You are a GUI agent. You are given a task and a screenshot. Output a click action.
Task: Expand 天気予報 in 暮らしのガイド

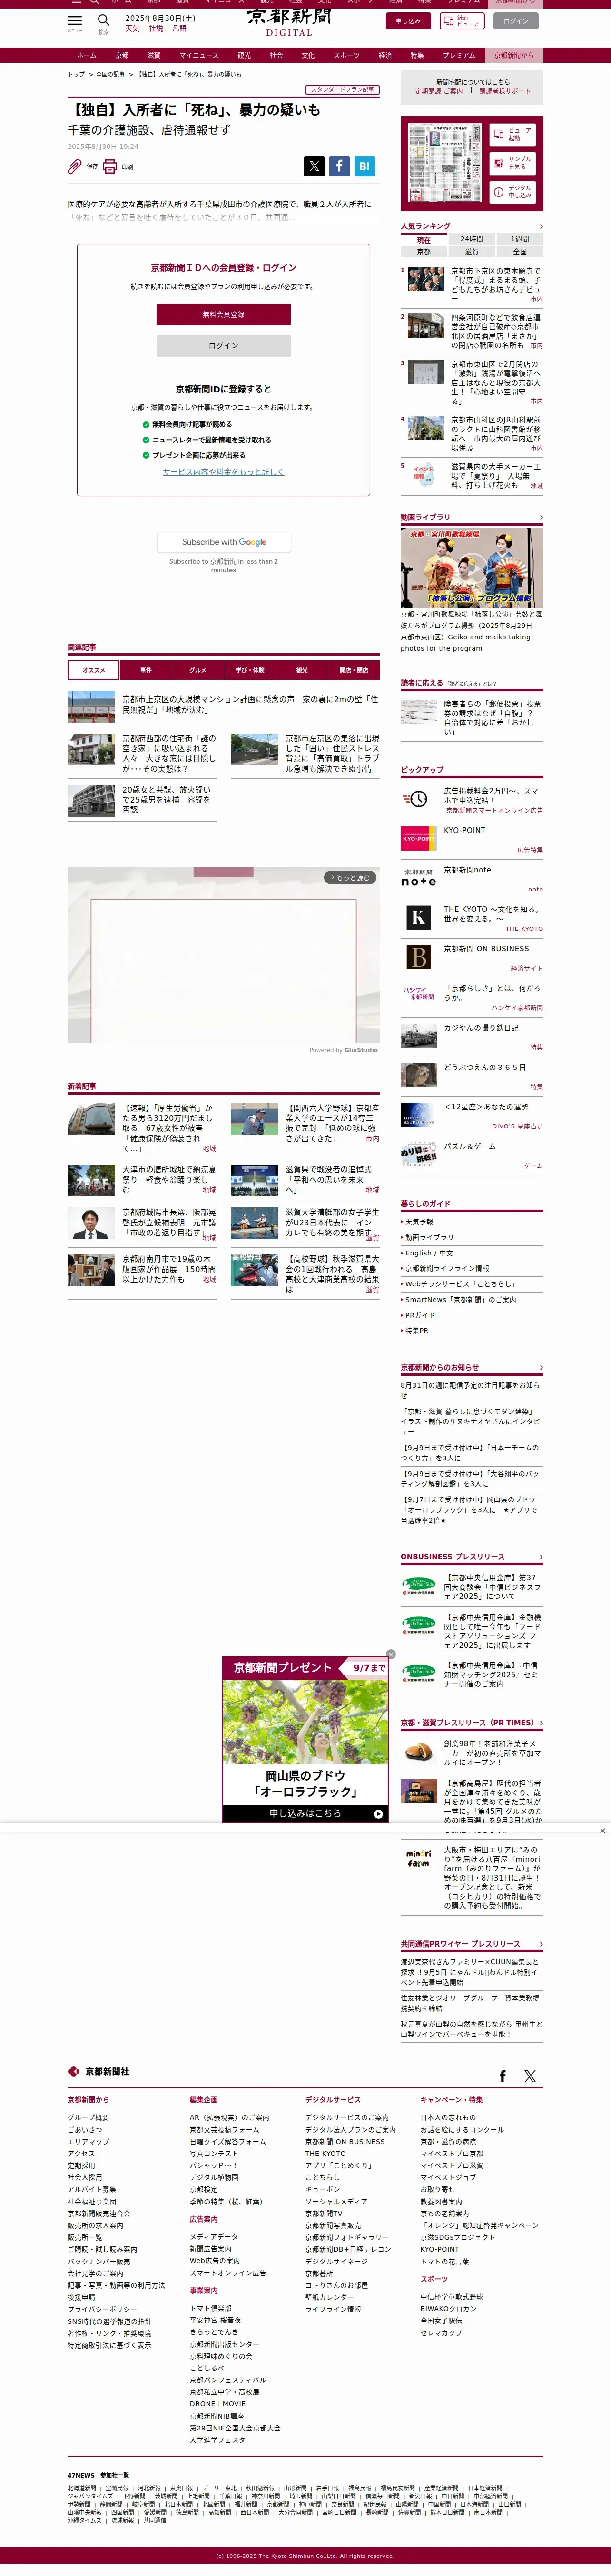(472, 1221)
